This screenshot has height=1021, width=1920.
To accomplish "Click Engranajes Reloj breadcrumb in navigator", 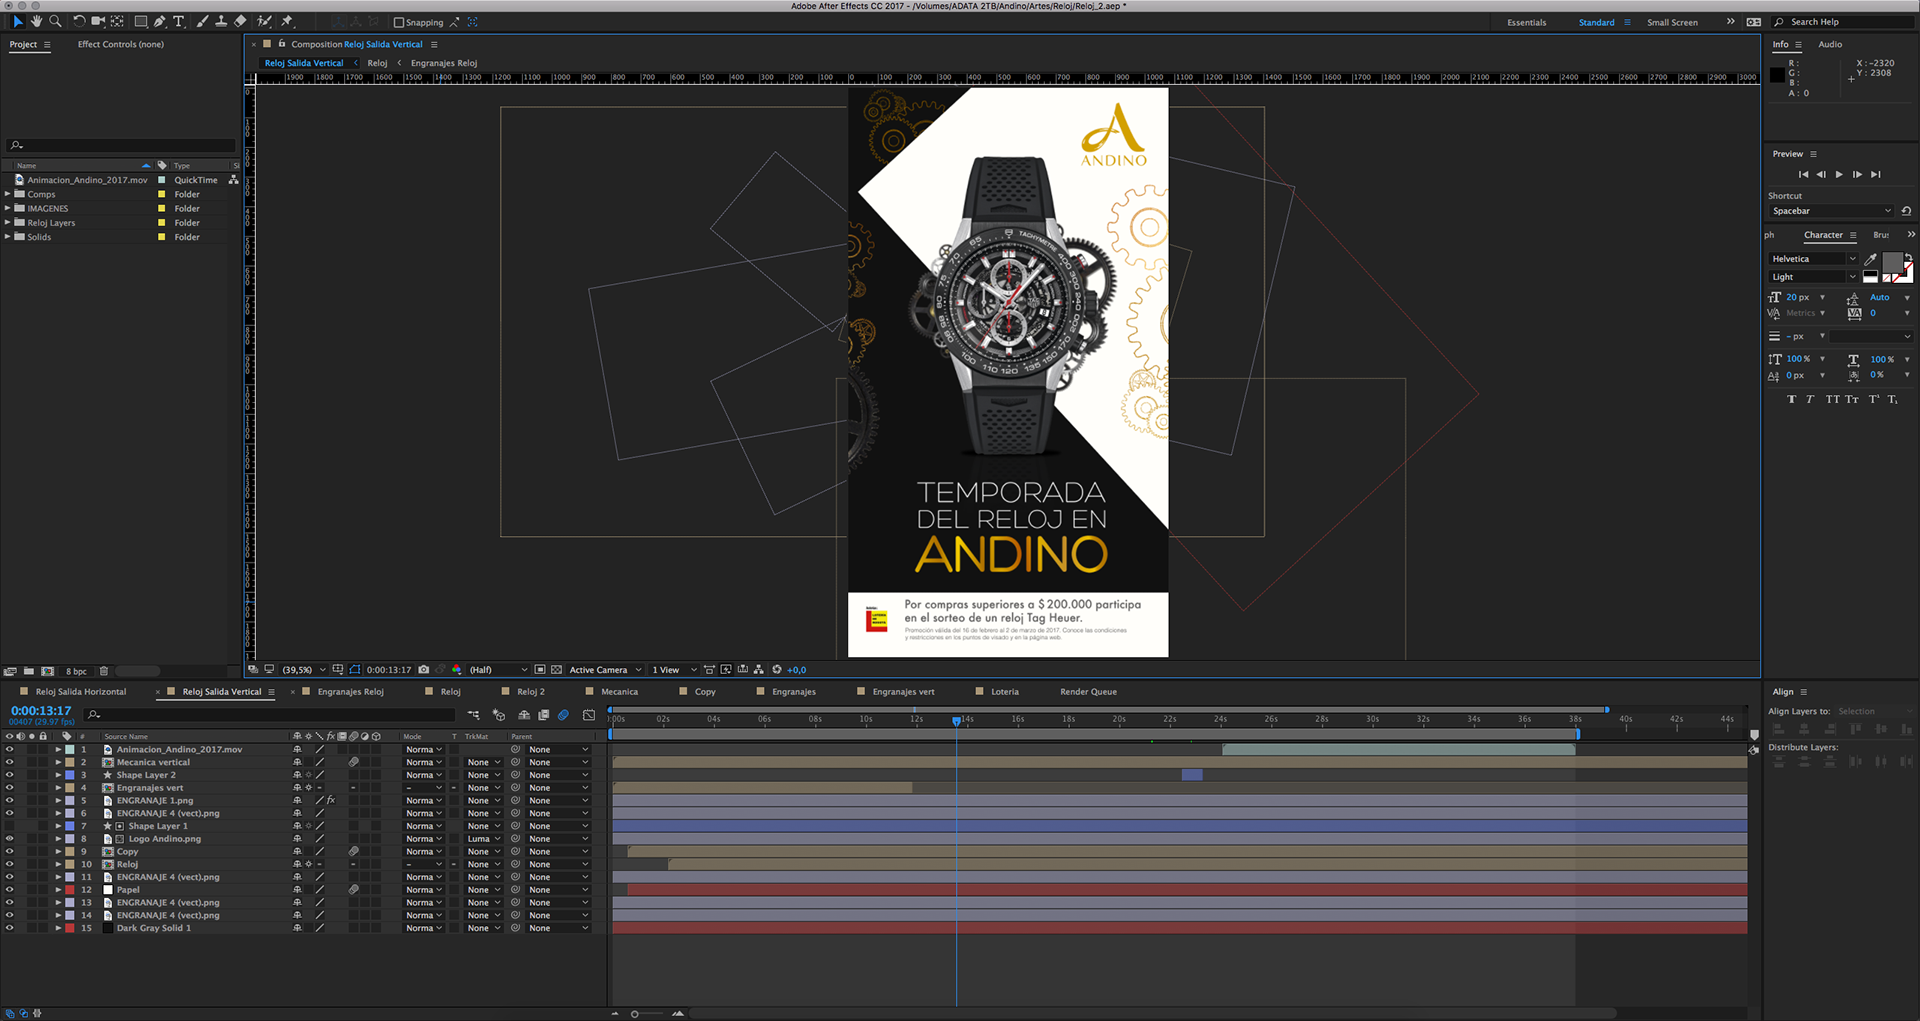I will click(x=444, y=63).
